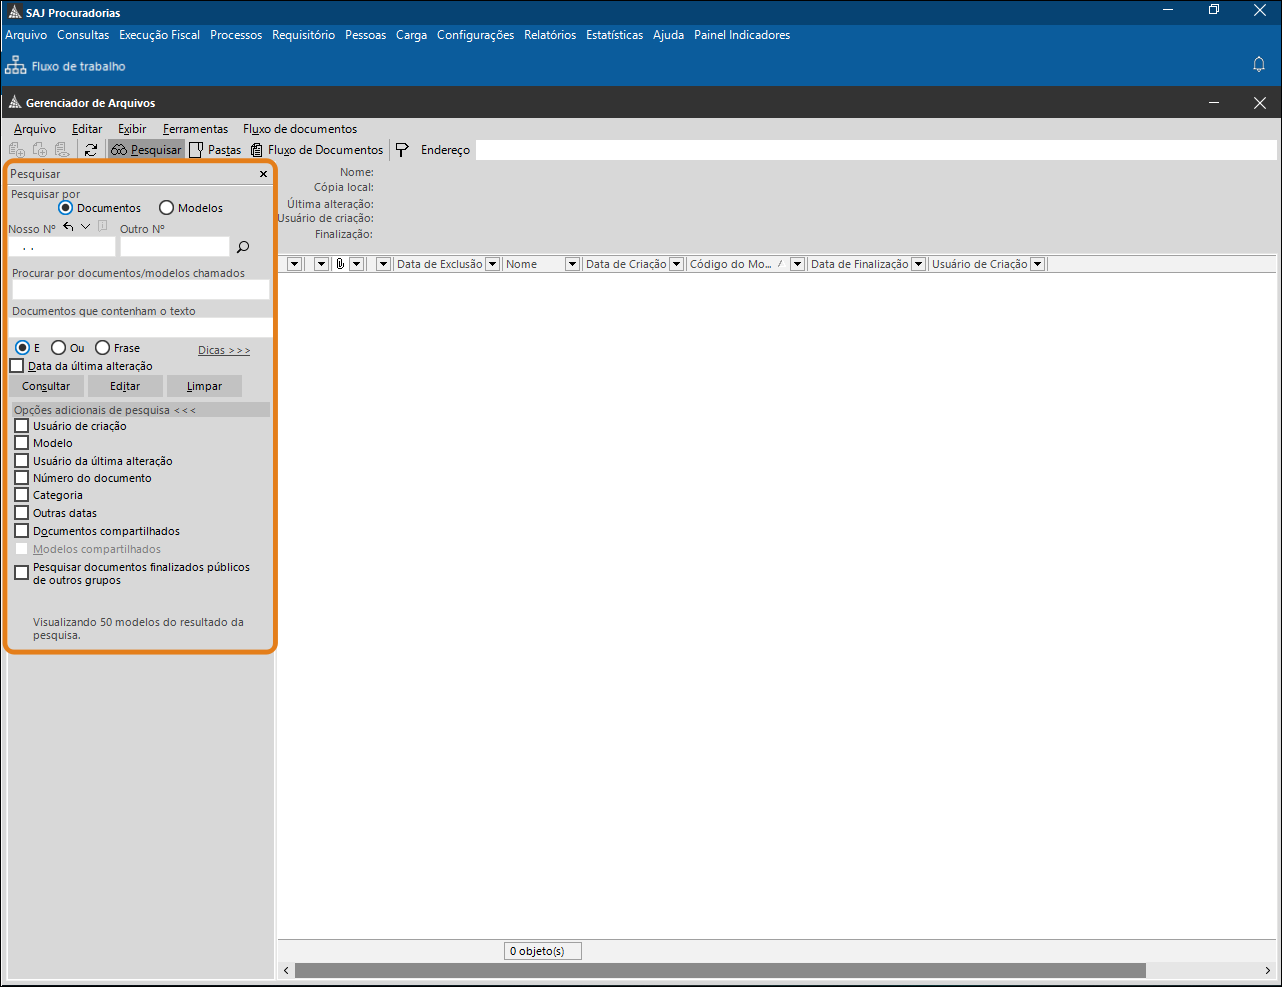Viewport: 1282px width, 987px height.
Task: Open the Execução Fiscal menu
Action: pos(159,35)
